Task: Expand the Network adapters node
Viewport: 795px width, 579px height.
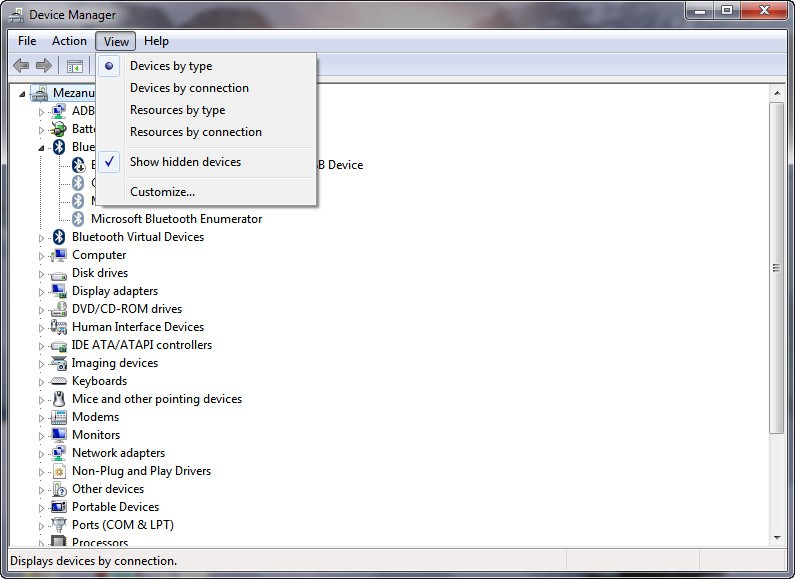Action: tap(41, 454)
